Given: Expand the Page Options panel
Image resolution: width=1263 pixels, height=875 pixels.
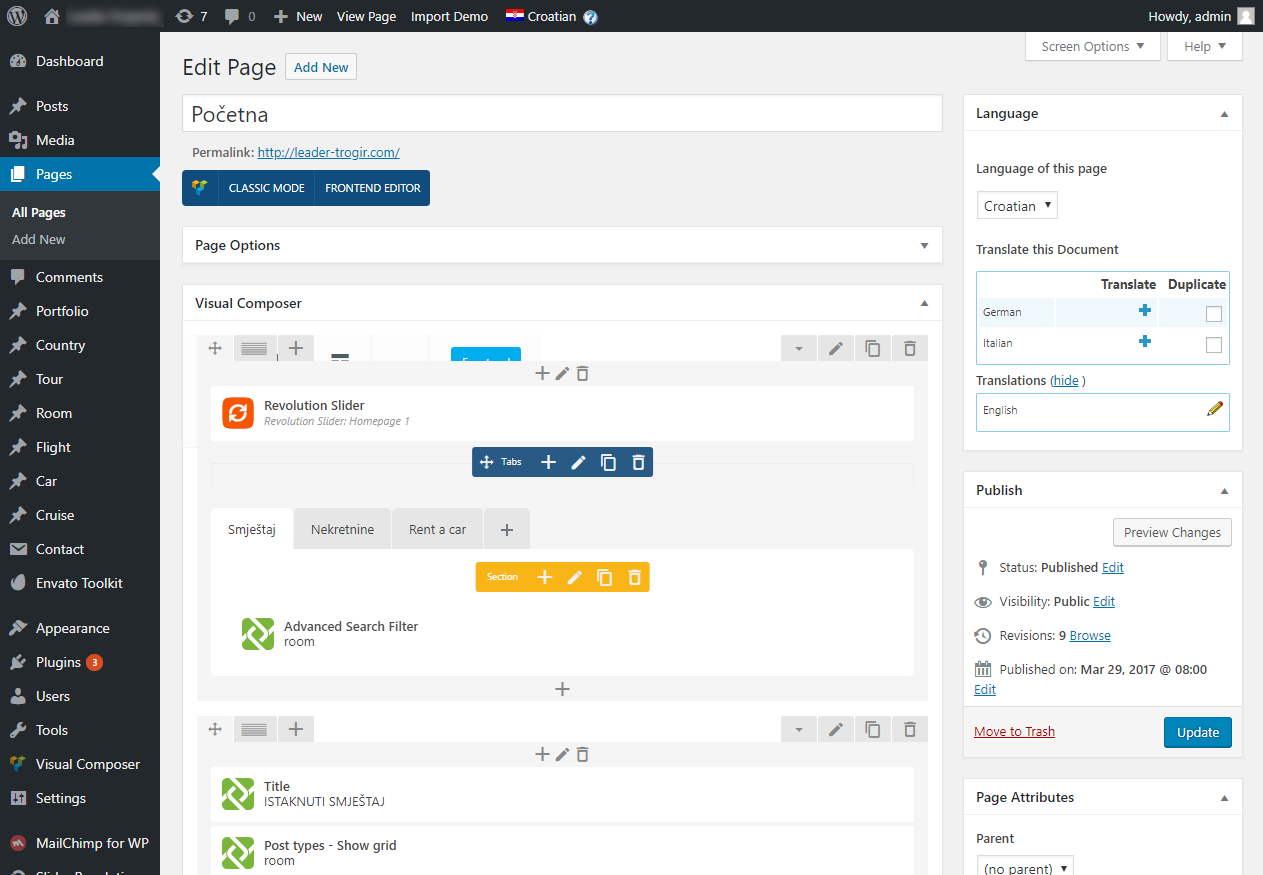Looking at the screenshot, I should (924, 245).
